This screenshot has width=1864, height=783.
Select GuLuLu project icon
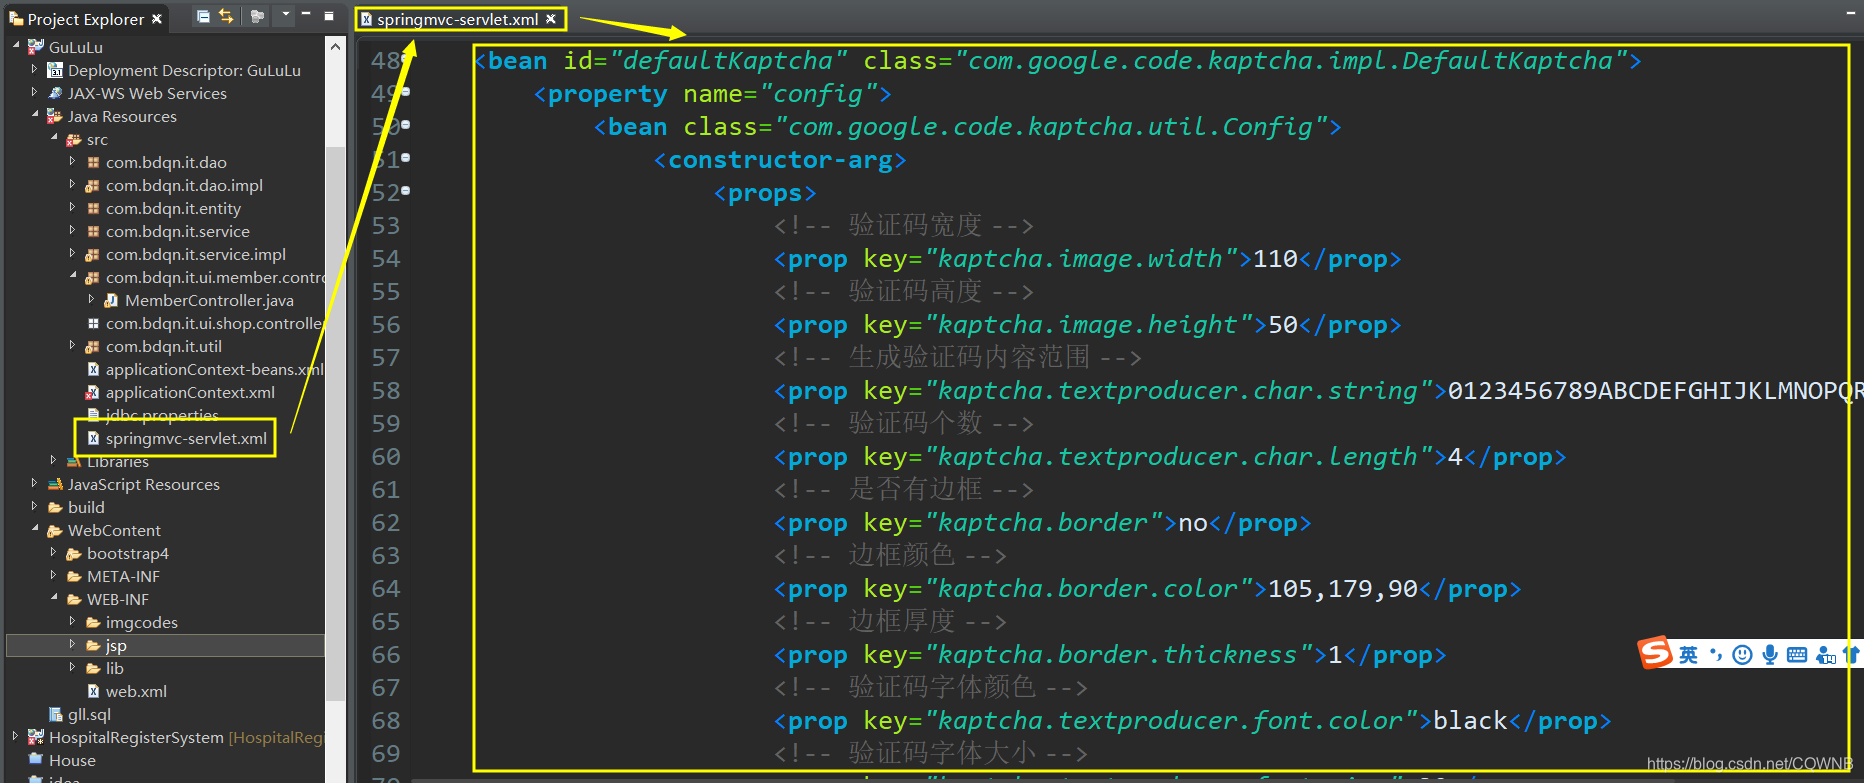36,47
